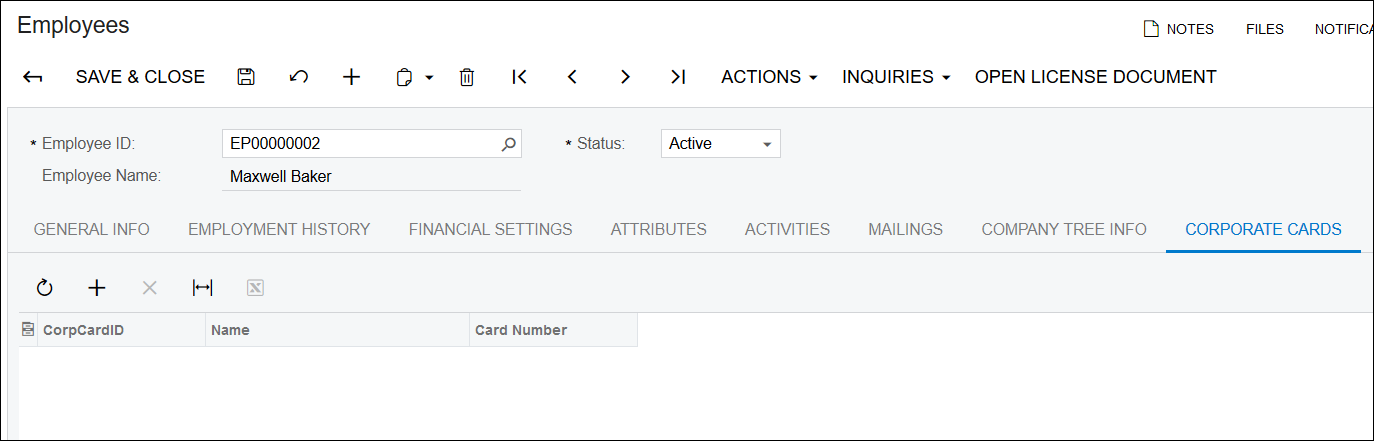Switch to the General Info tab
The height and width of the screenshot is (441, 1374).
click(92, 229)
